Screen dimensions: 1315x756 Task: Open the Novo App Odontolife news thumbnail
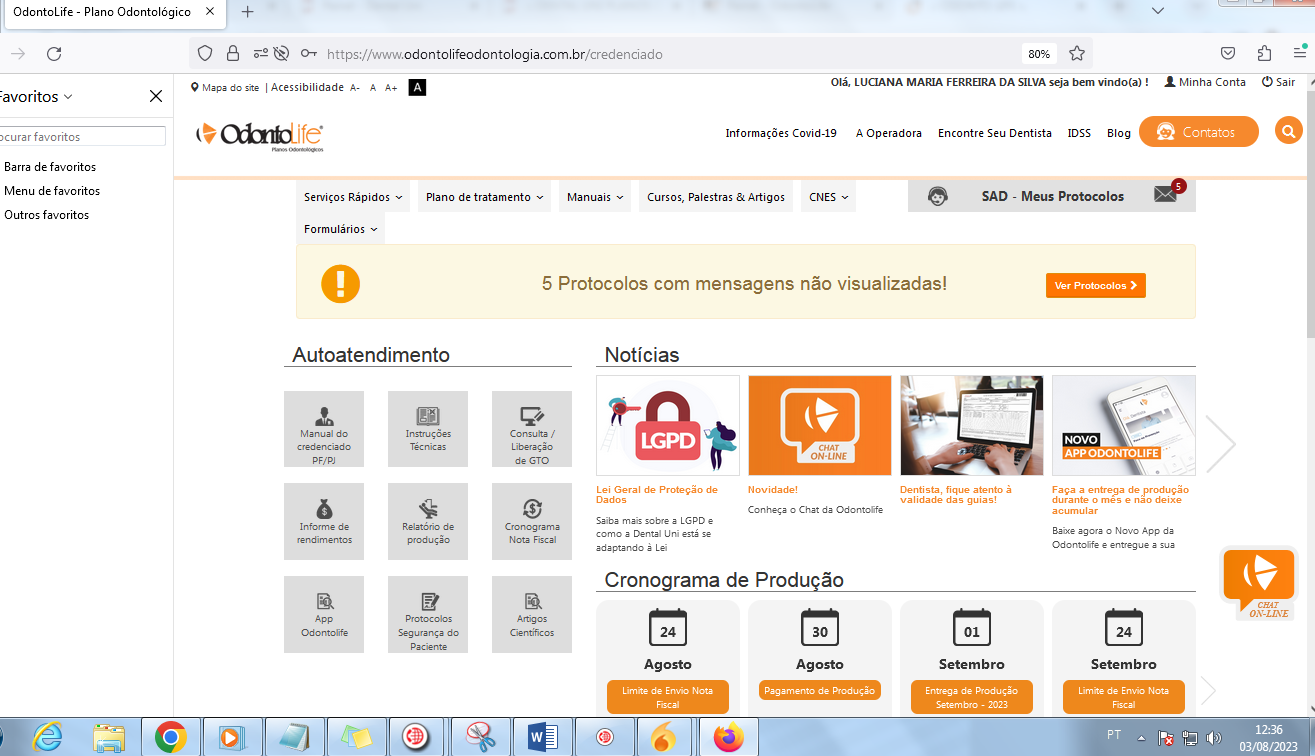pyautogui.click(x=1124, y=425)
